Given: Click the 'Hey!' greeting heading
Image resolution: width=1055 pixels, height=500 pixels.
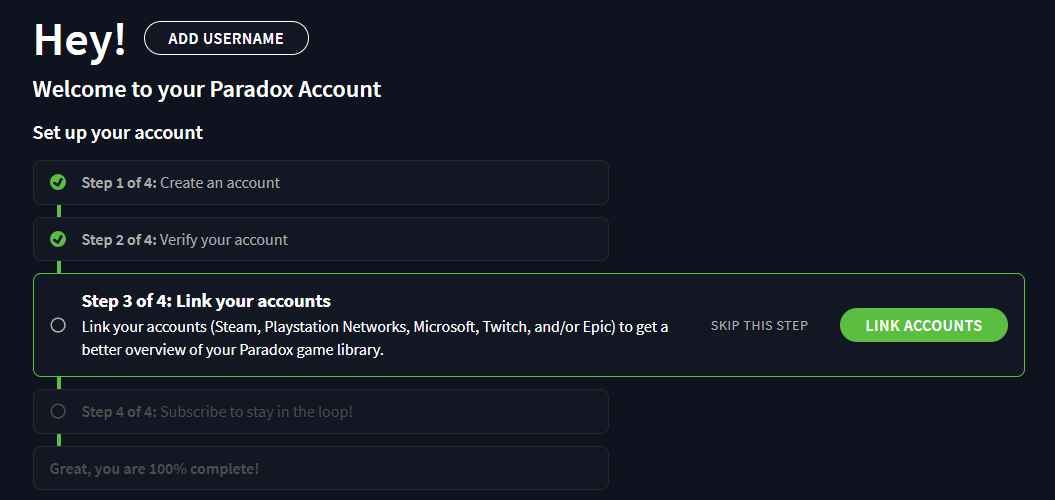Looking at the screenshot, I should [79, 39].
